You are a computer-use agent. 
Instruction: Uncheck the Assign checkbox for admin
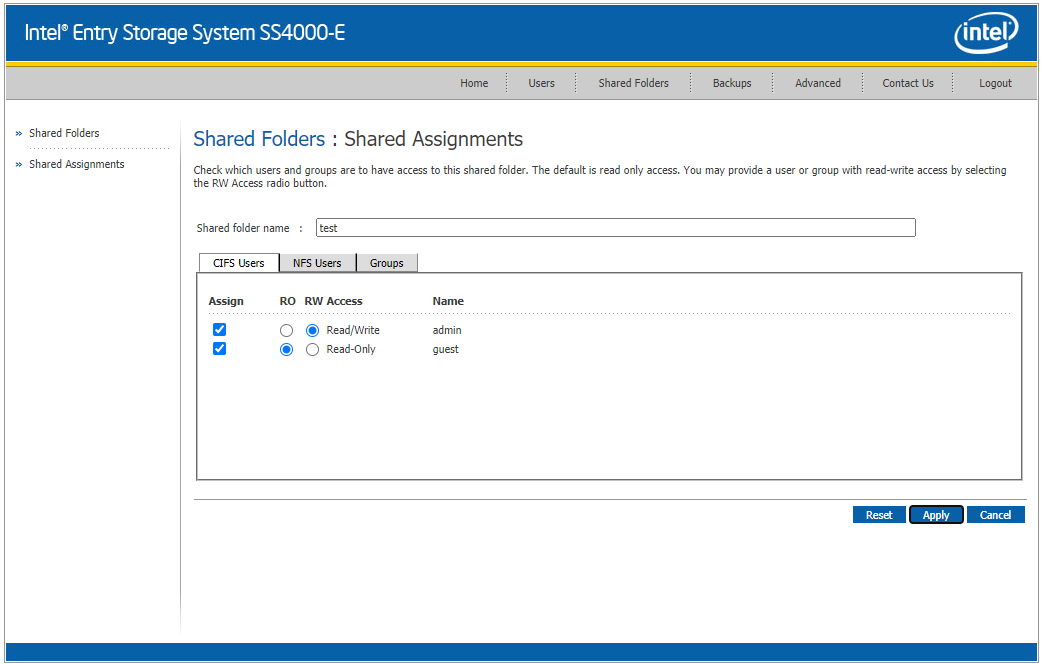[219, 330]
